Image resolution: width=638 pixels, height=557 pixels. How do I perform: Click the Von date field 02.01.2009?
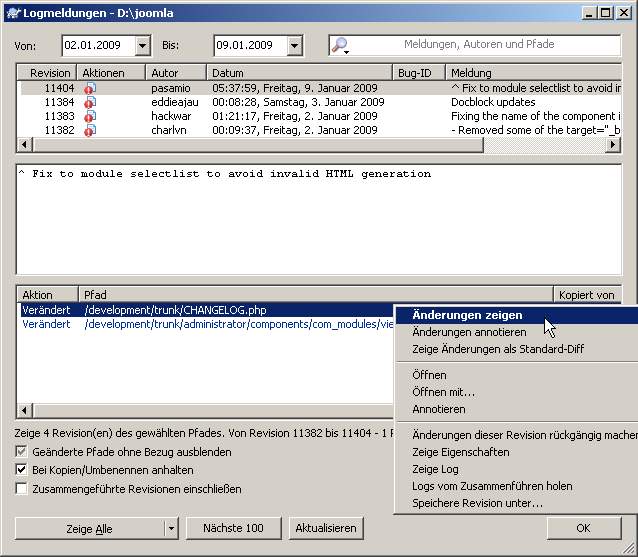(x=98, y=45)
